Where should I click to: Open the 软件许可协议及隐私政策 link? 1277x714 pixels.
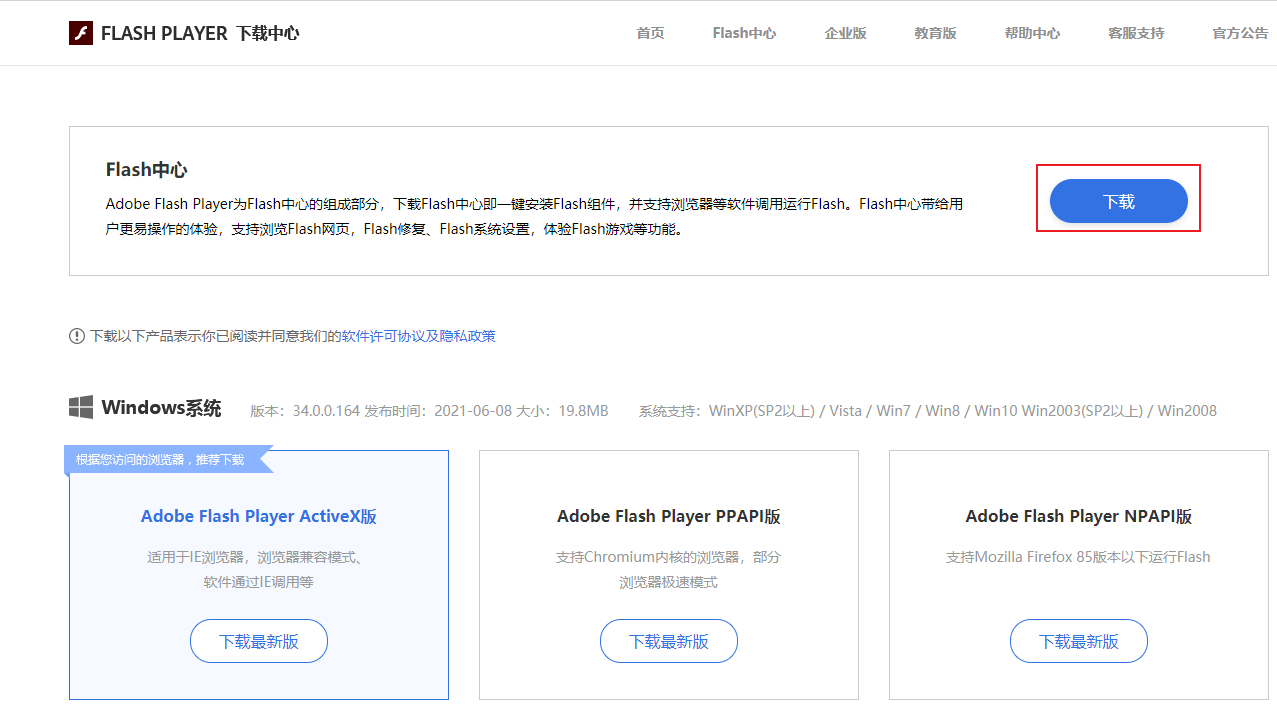pyautogui.click(x=419, y=336)
